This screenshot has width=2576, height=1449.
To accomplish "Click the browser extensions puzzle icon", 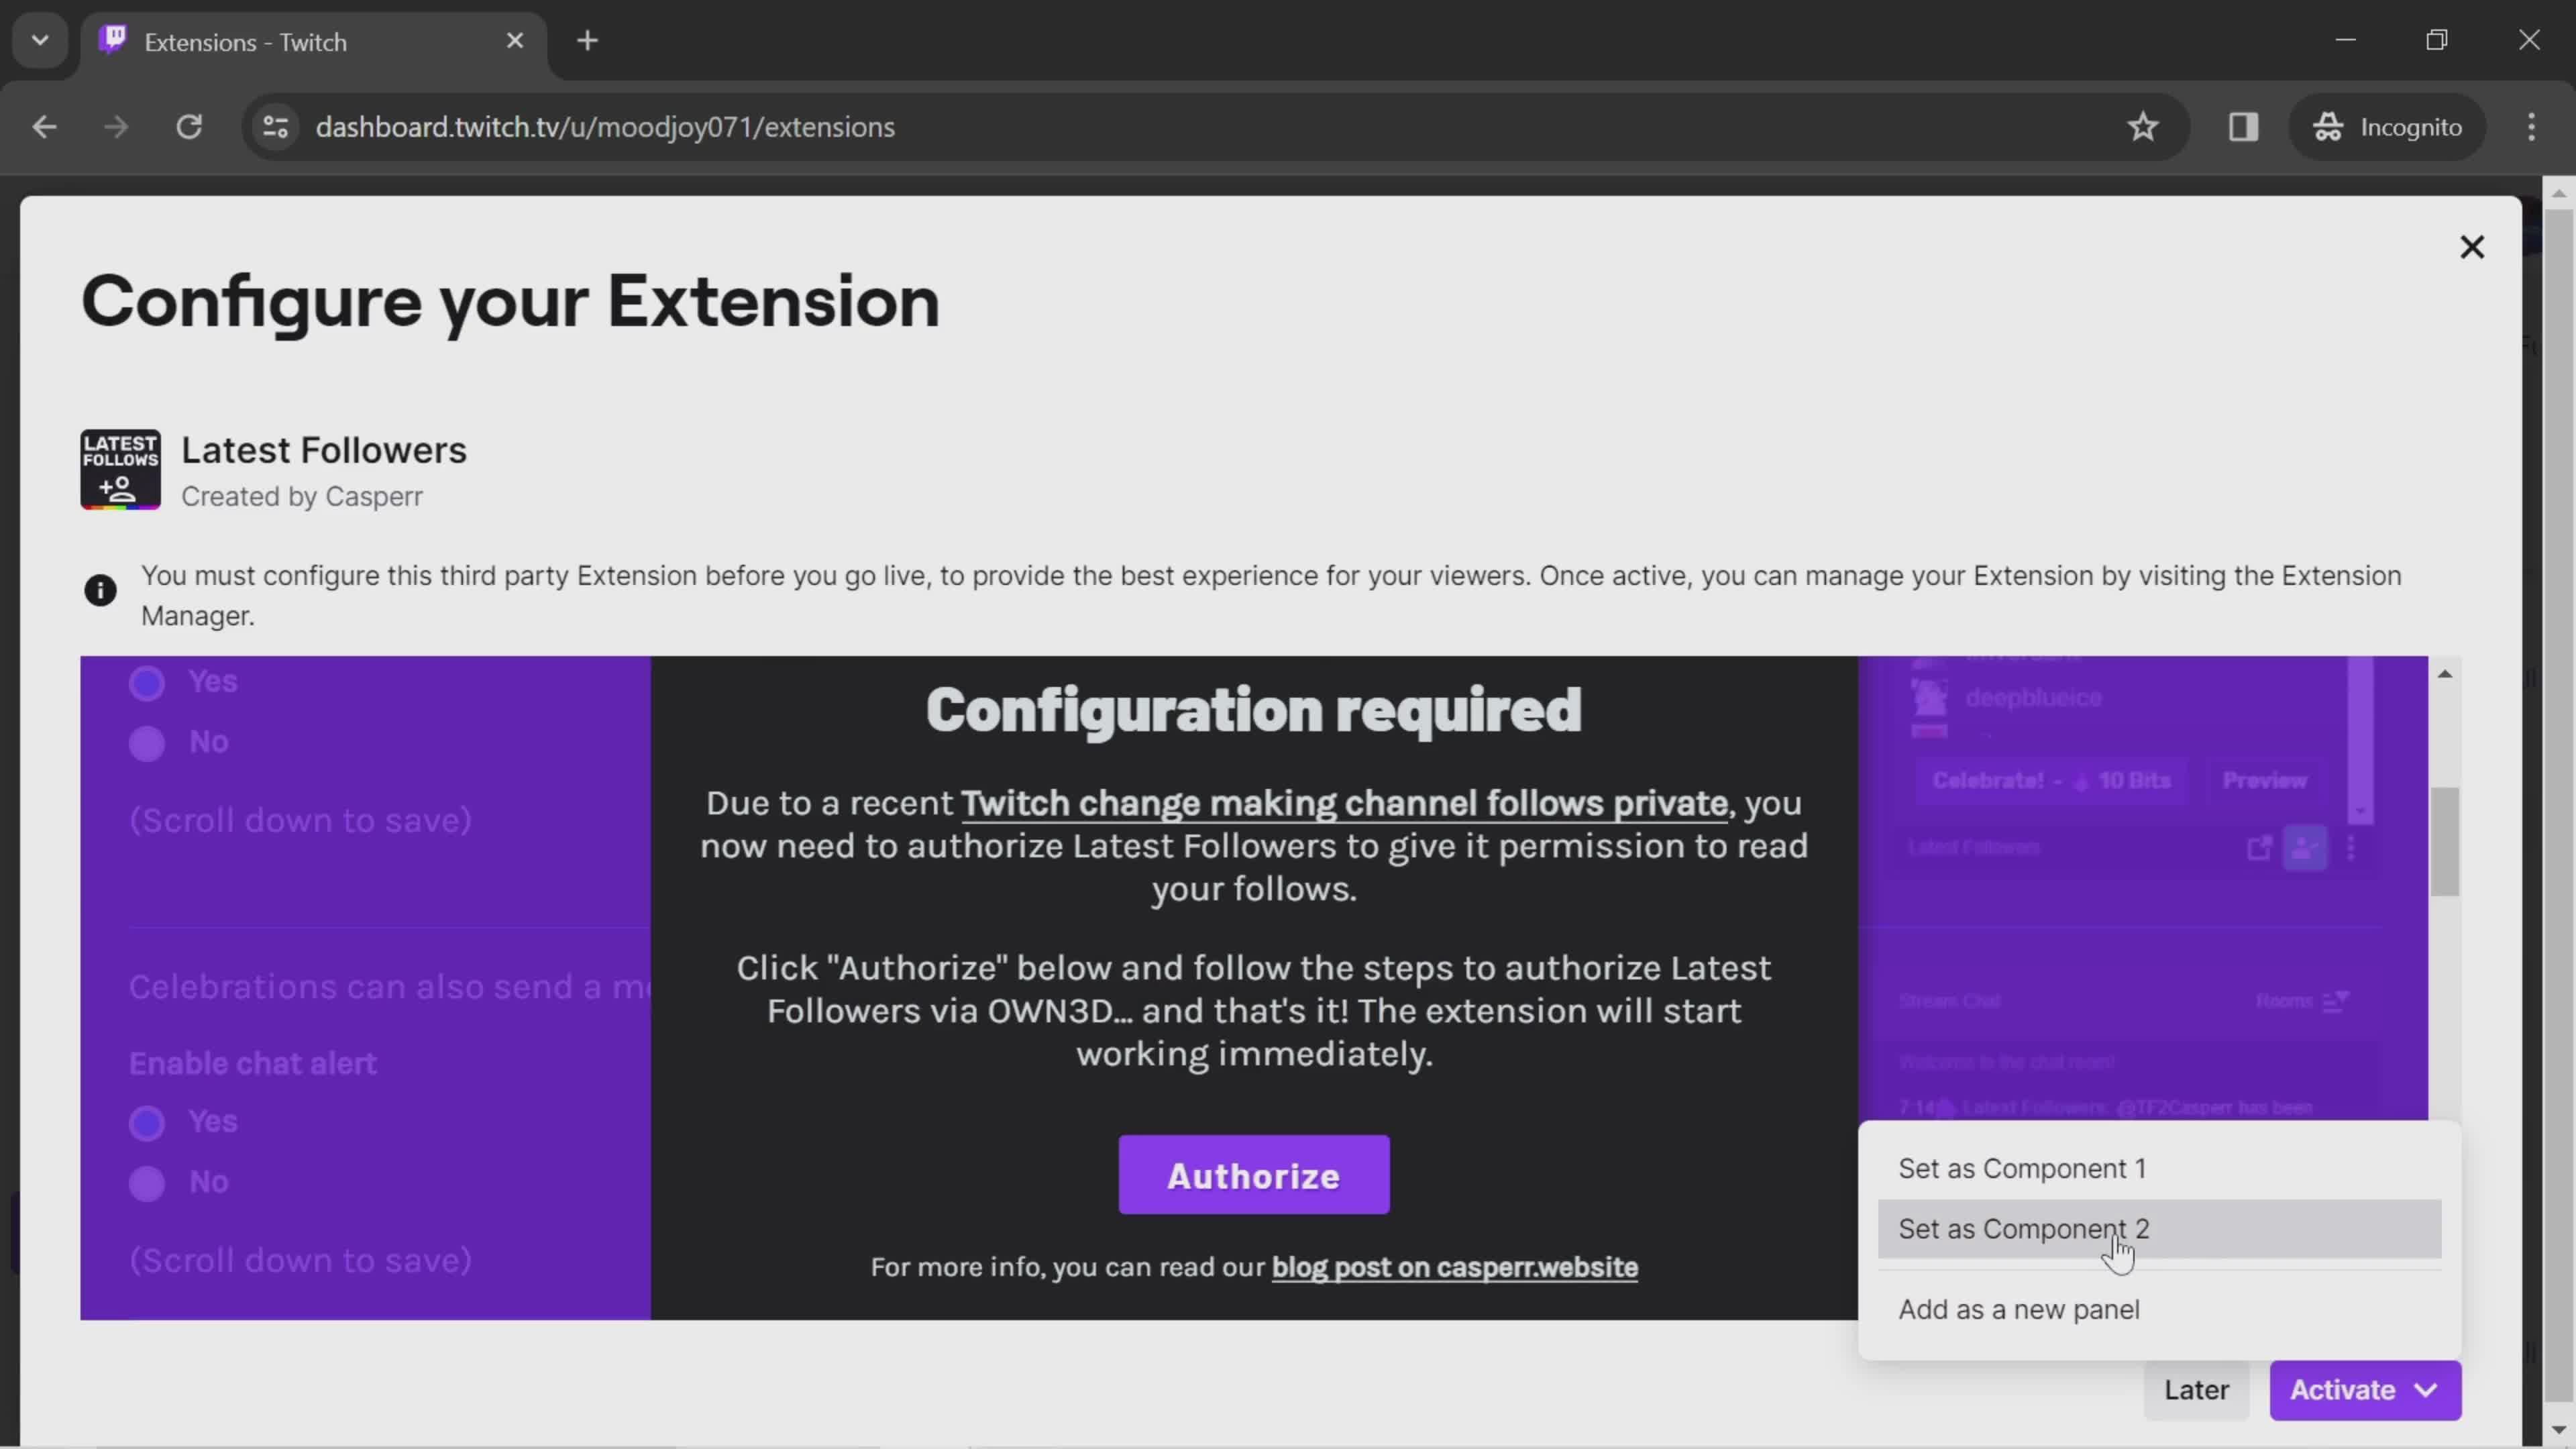I will [2243, 125].
